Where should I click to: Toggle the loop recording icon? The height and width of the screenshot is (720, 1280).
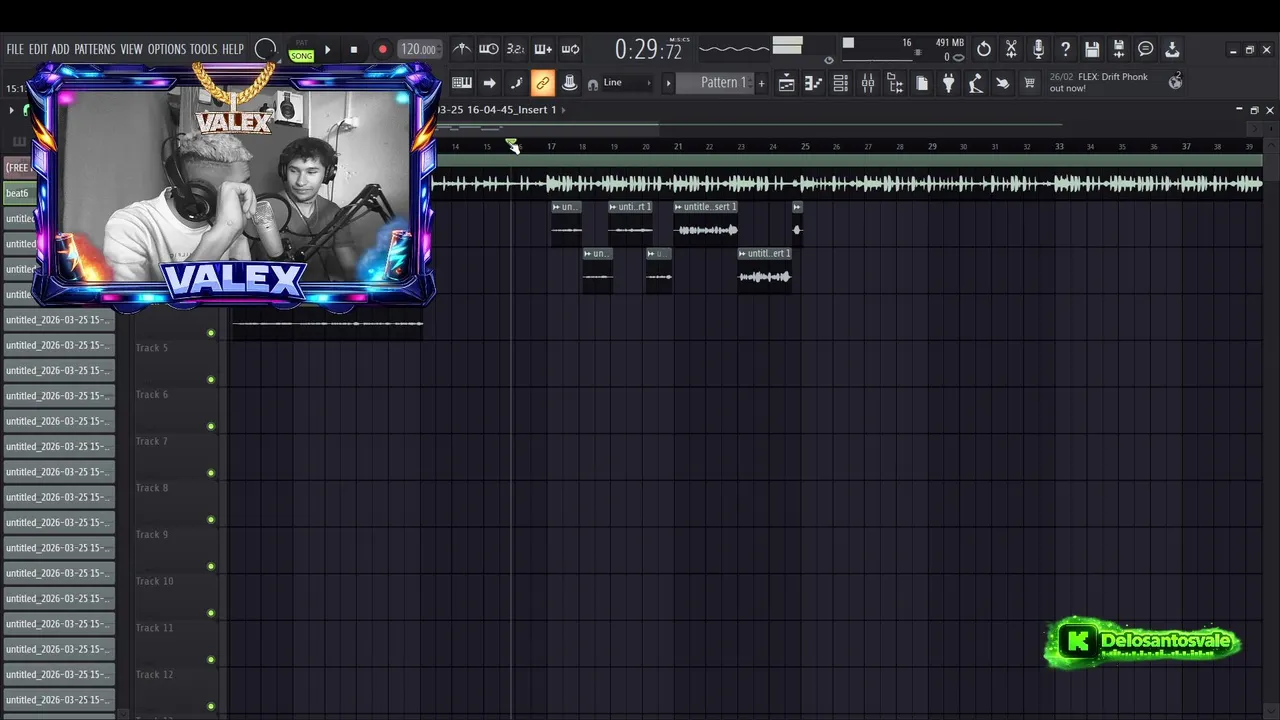[570, 49]
